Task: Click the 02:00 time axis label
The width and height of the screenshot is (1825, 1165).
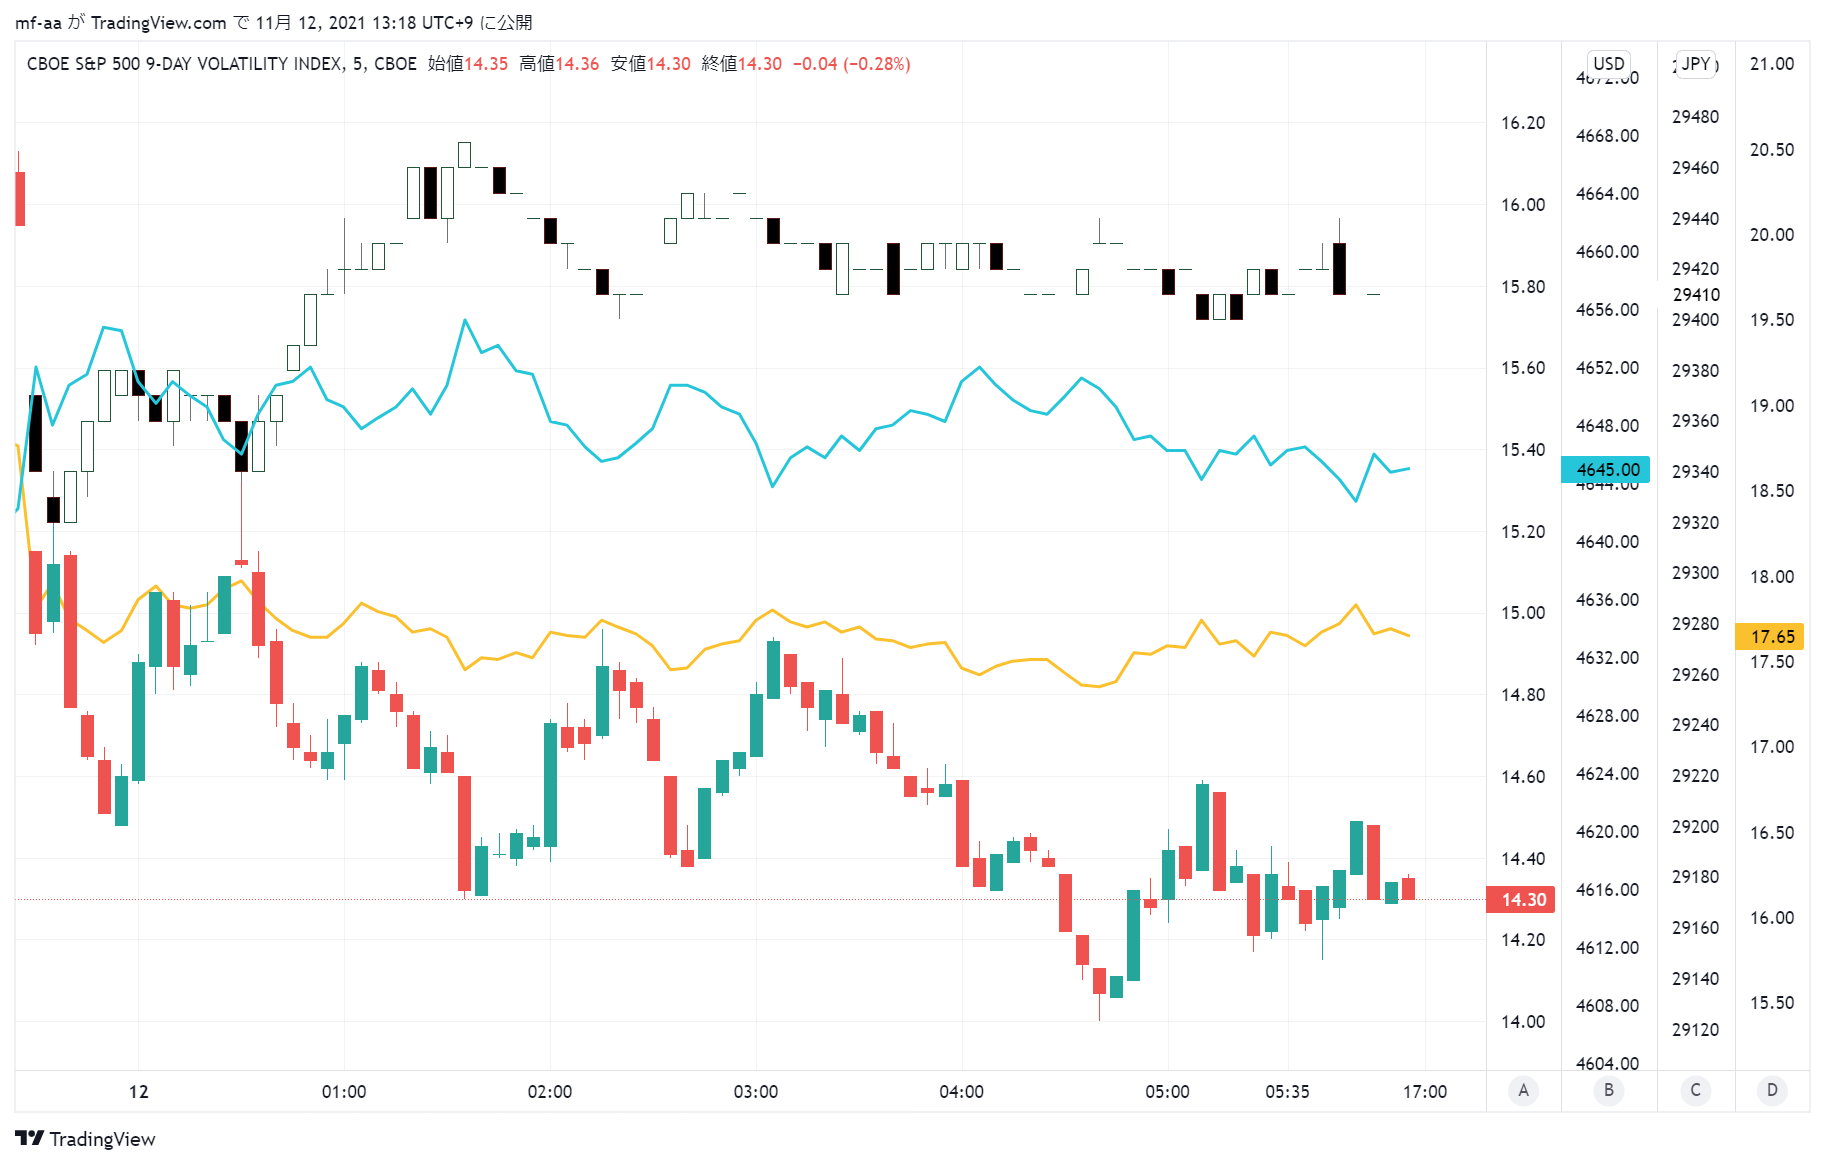Action: (x=550, y=1091)
